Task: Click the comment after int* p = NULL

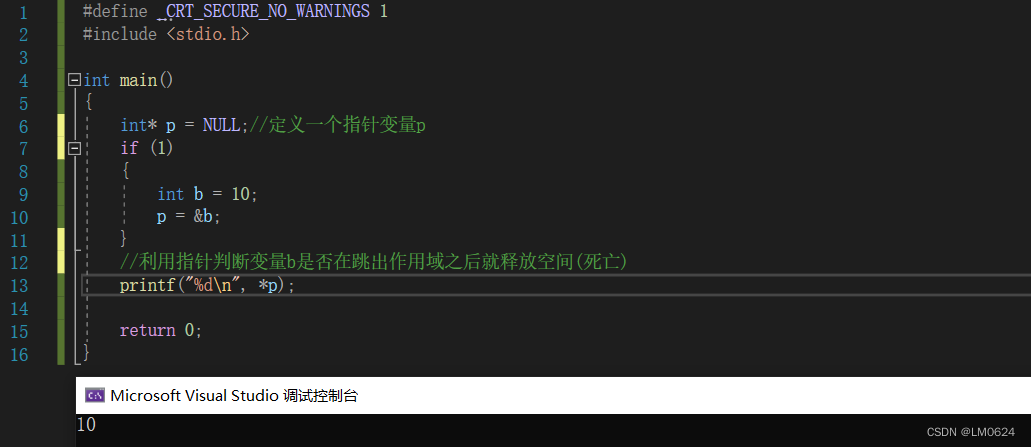Action: tap(338, 125)
